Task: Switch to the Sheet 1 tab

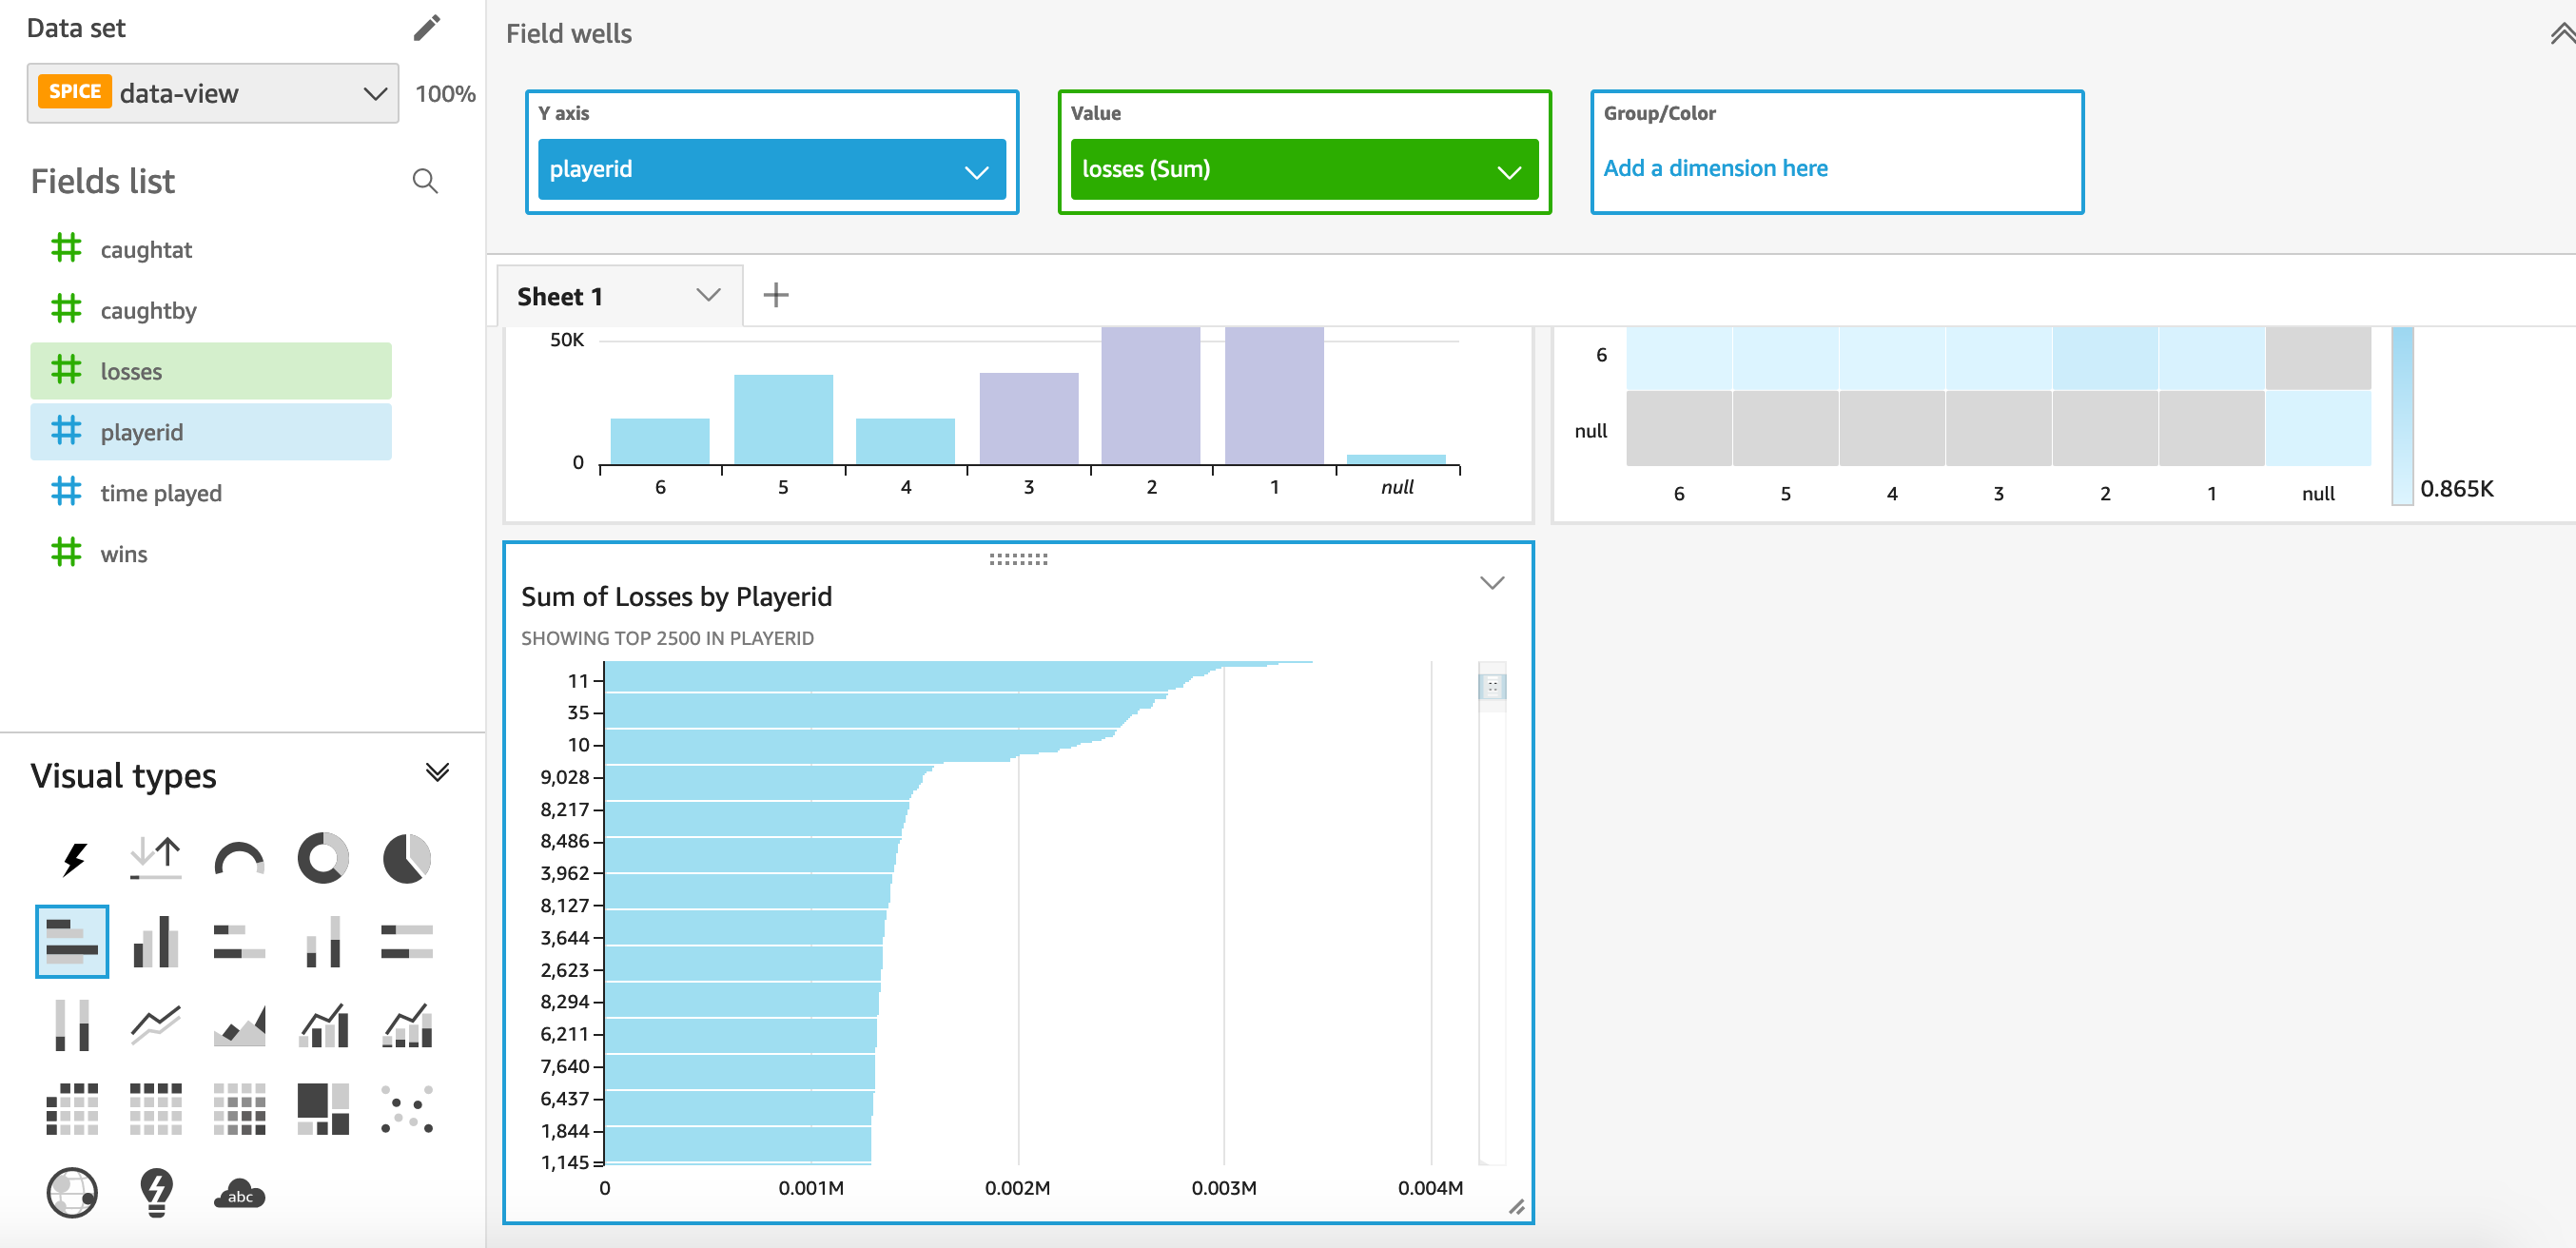Action: coord(560,295)
